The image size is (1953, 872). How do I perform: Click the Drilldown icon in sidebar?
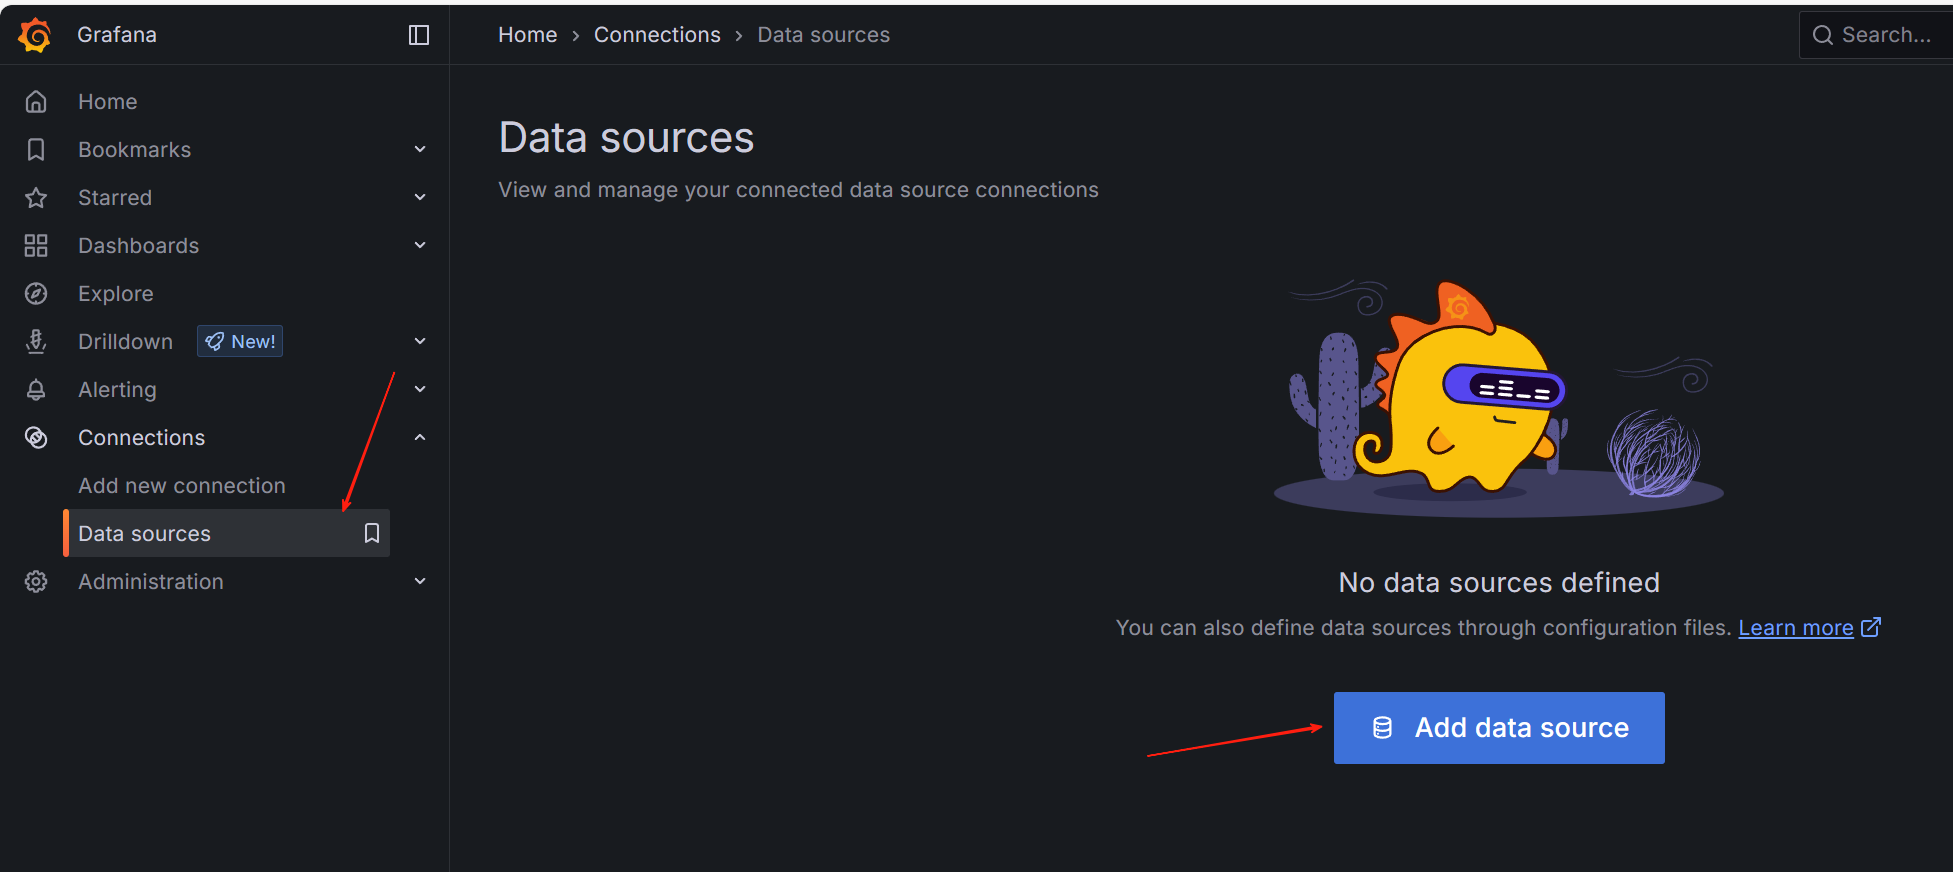tap(36, 342)
